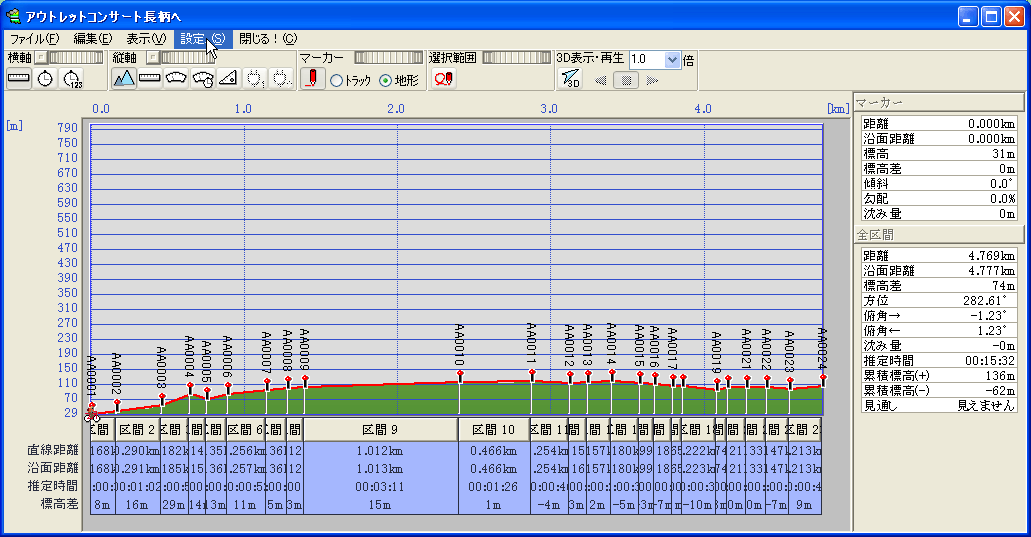Choose the slope triangle icon
The height and width of the screenshot is (537, 1031).
[228, 79]
